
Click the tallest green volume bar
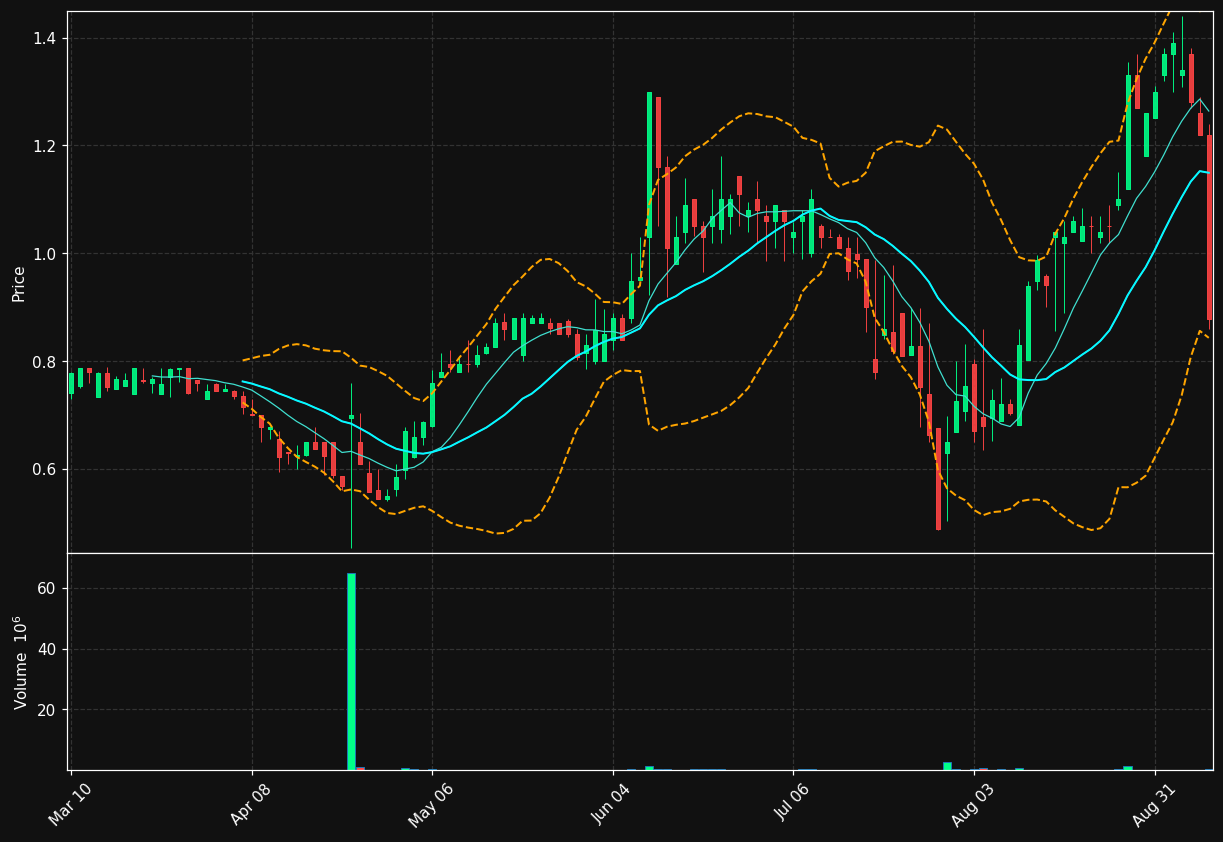coord(351,672)
